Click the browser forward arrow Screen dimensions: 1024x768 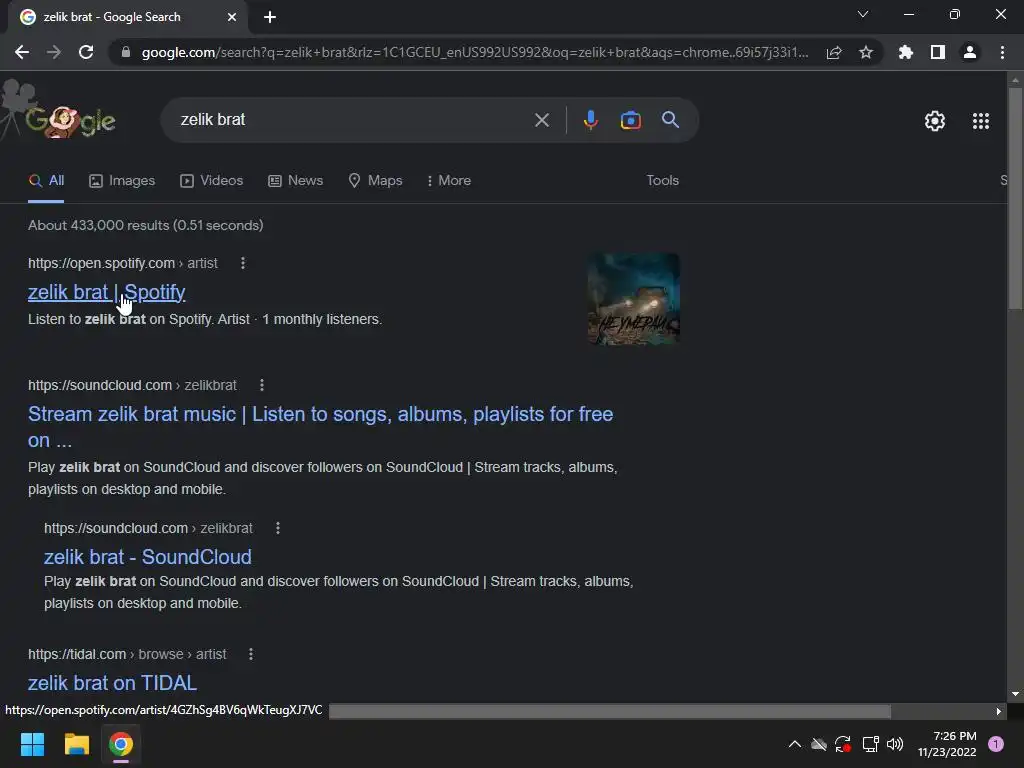click(x=54, y=52)
